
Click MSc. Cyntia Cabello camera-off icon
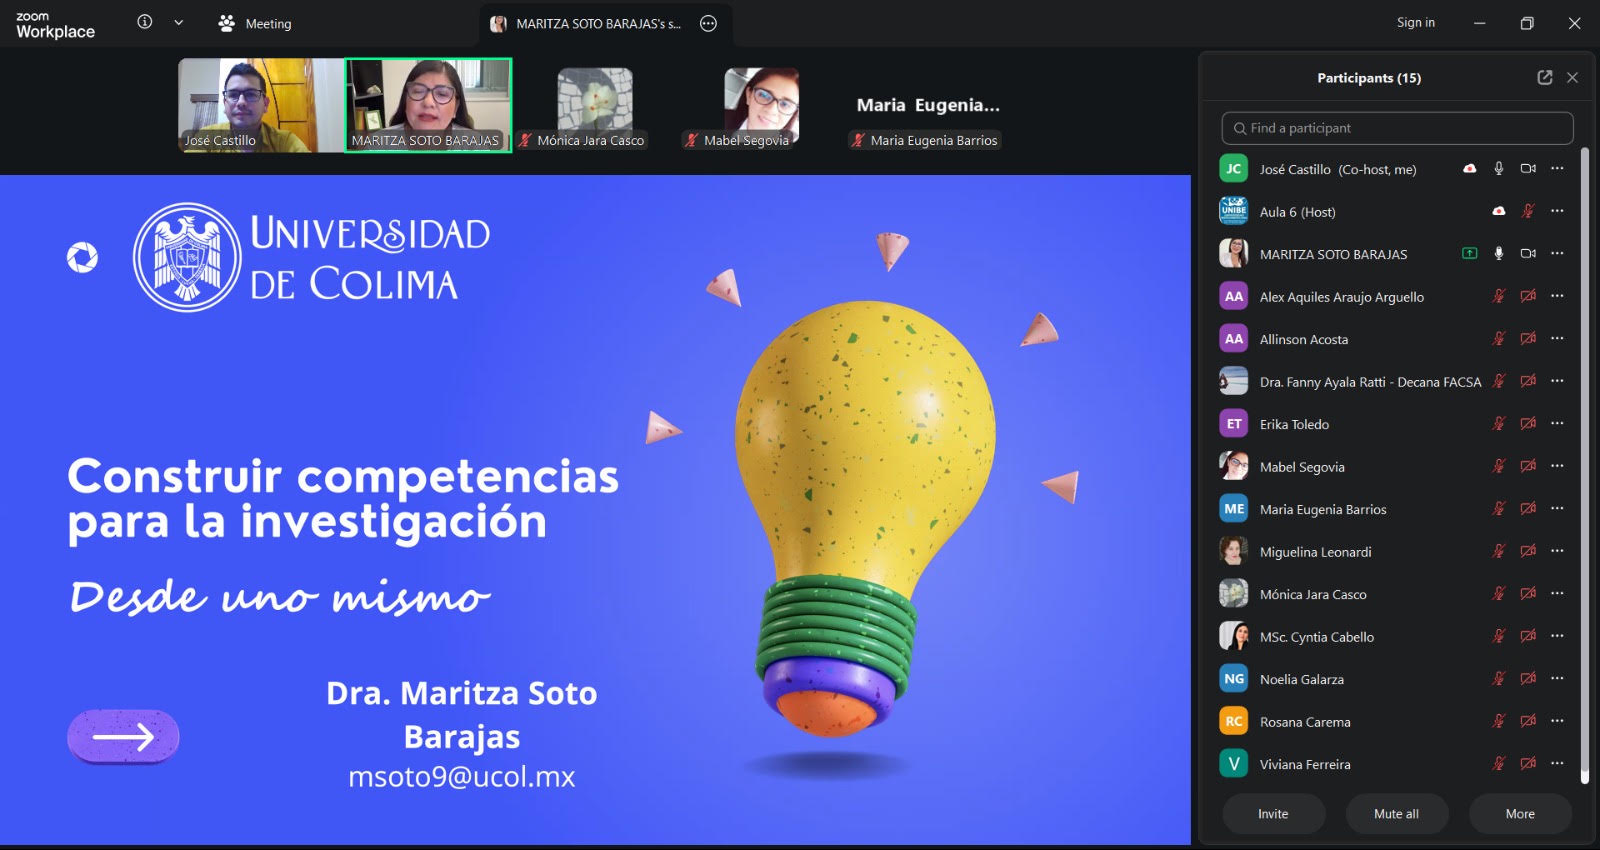tap(1528, 636)
